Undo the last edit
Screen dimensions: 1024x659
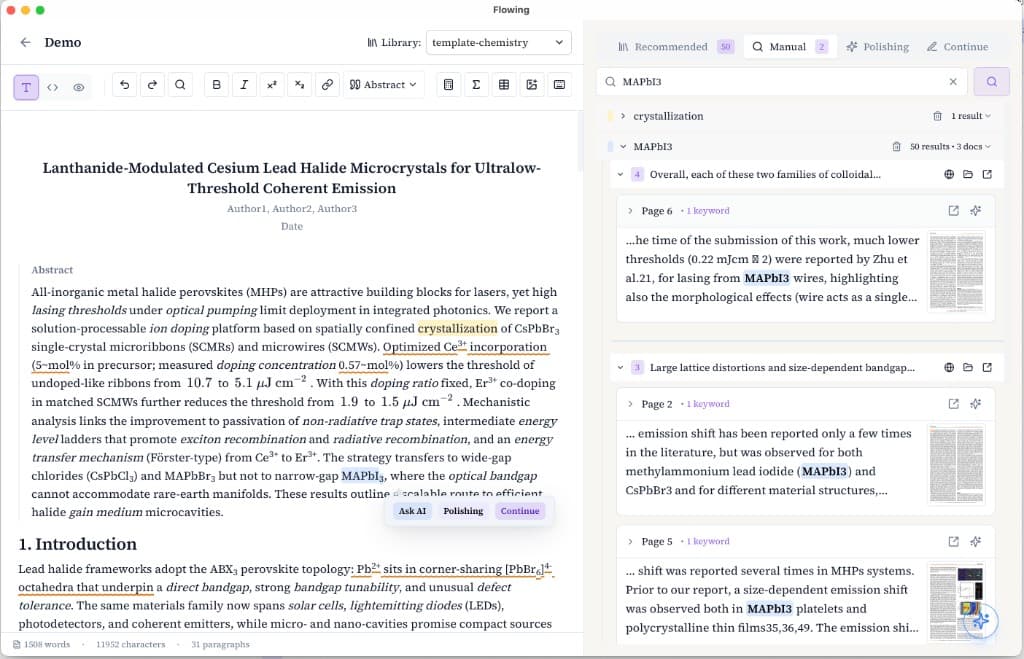pyautogui.click(x=125, y=84)
